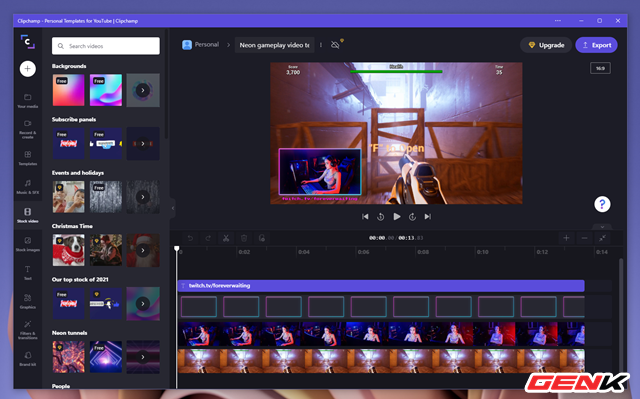Rewind a few seconds
Screen dimensions: 640x399
tap(380, 217)
